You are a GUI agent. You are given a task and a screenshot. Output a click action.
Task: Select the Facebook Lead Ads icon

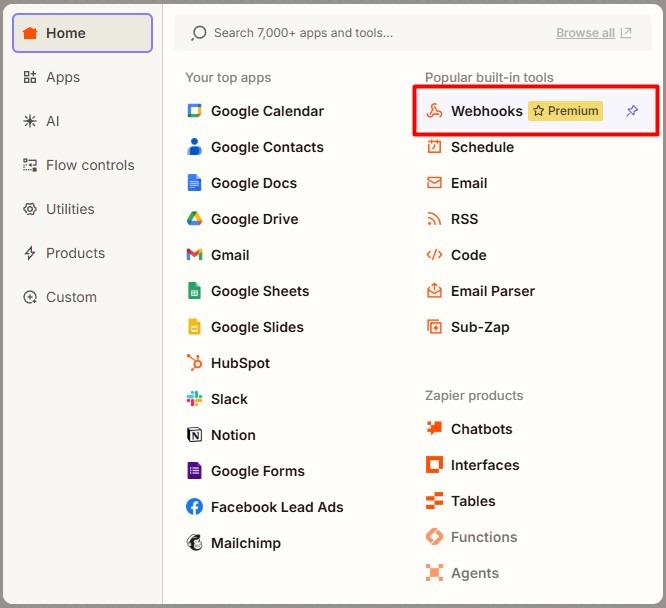click(x=194, y=507)
